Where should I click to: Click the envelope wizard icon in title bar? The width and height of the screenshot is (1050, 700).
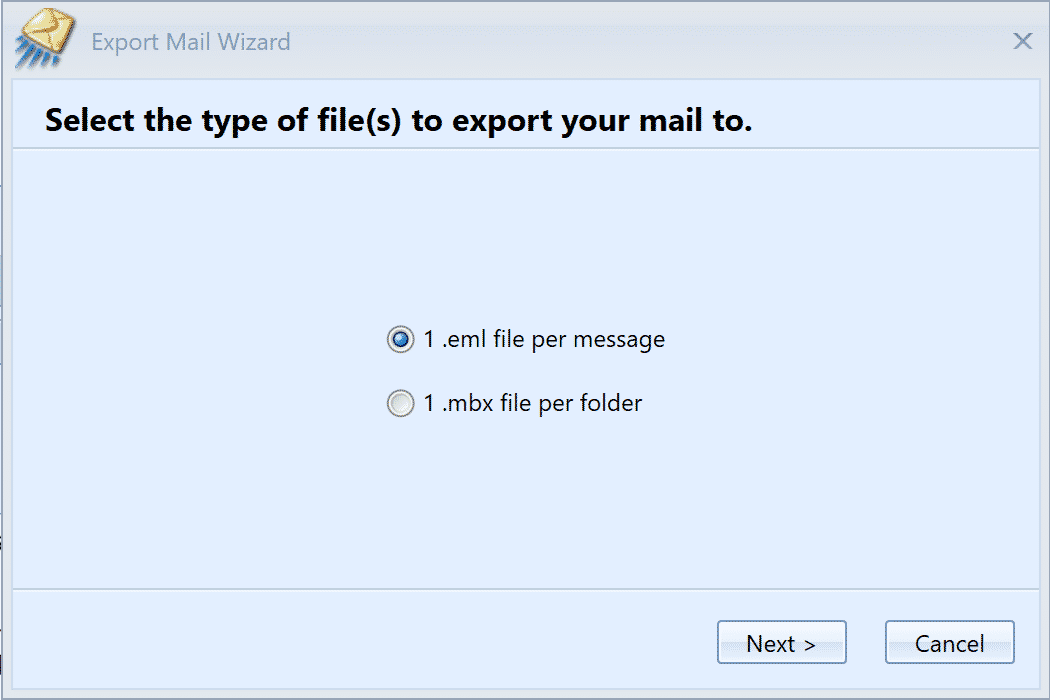click(x=45, y=39)
